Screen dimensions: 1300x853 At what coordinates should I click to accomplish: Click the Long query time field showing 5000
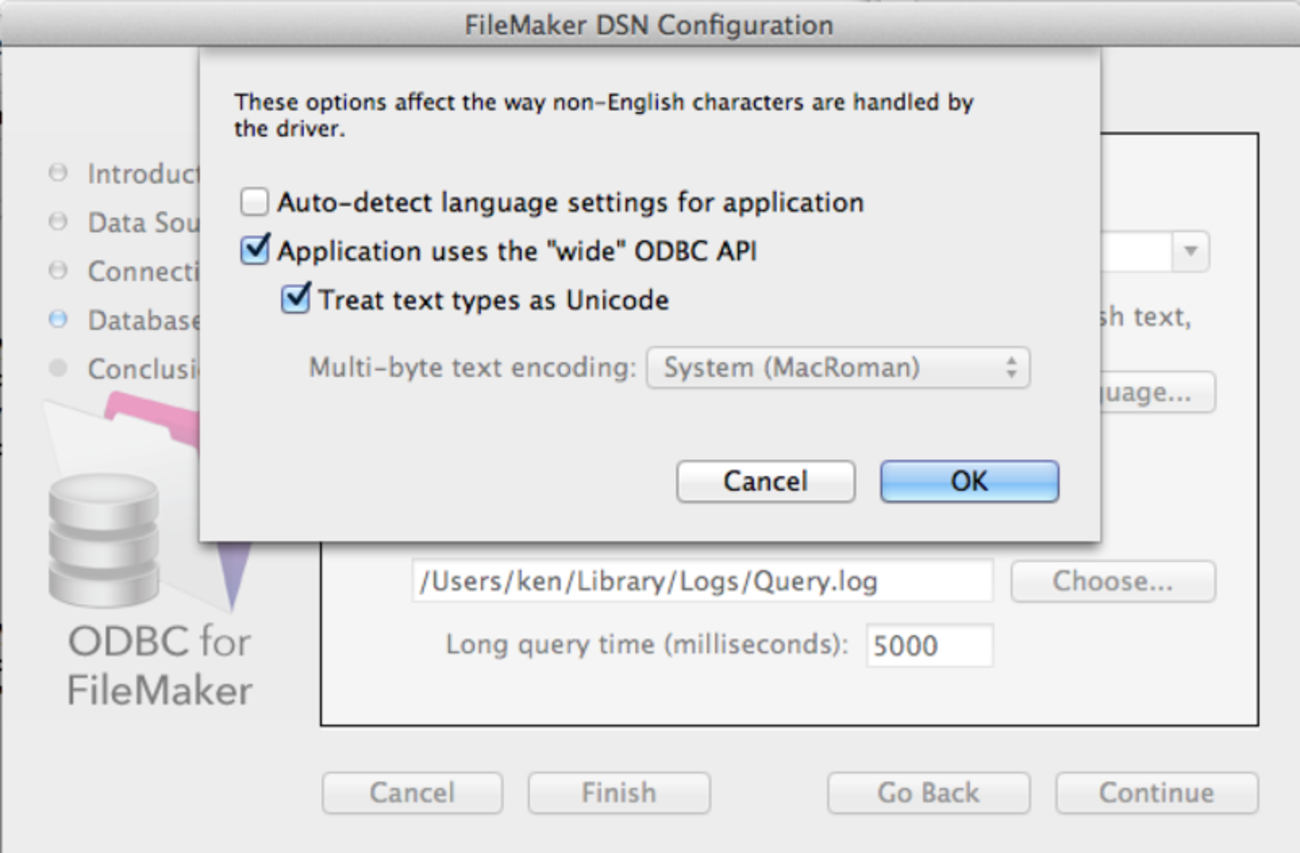pos(930,645)
